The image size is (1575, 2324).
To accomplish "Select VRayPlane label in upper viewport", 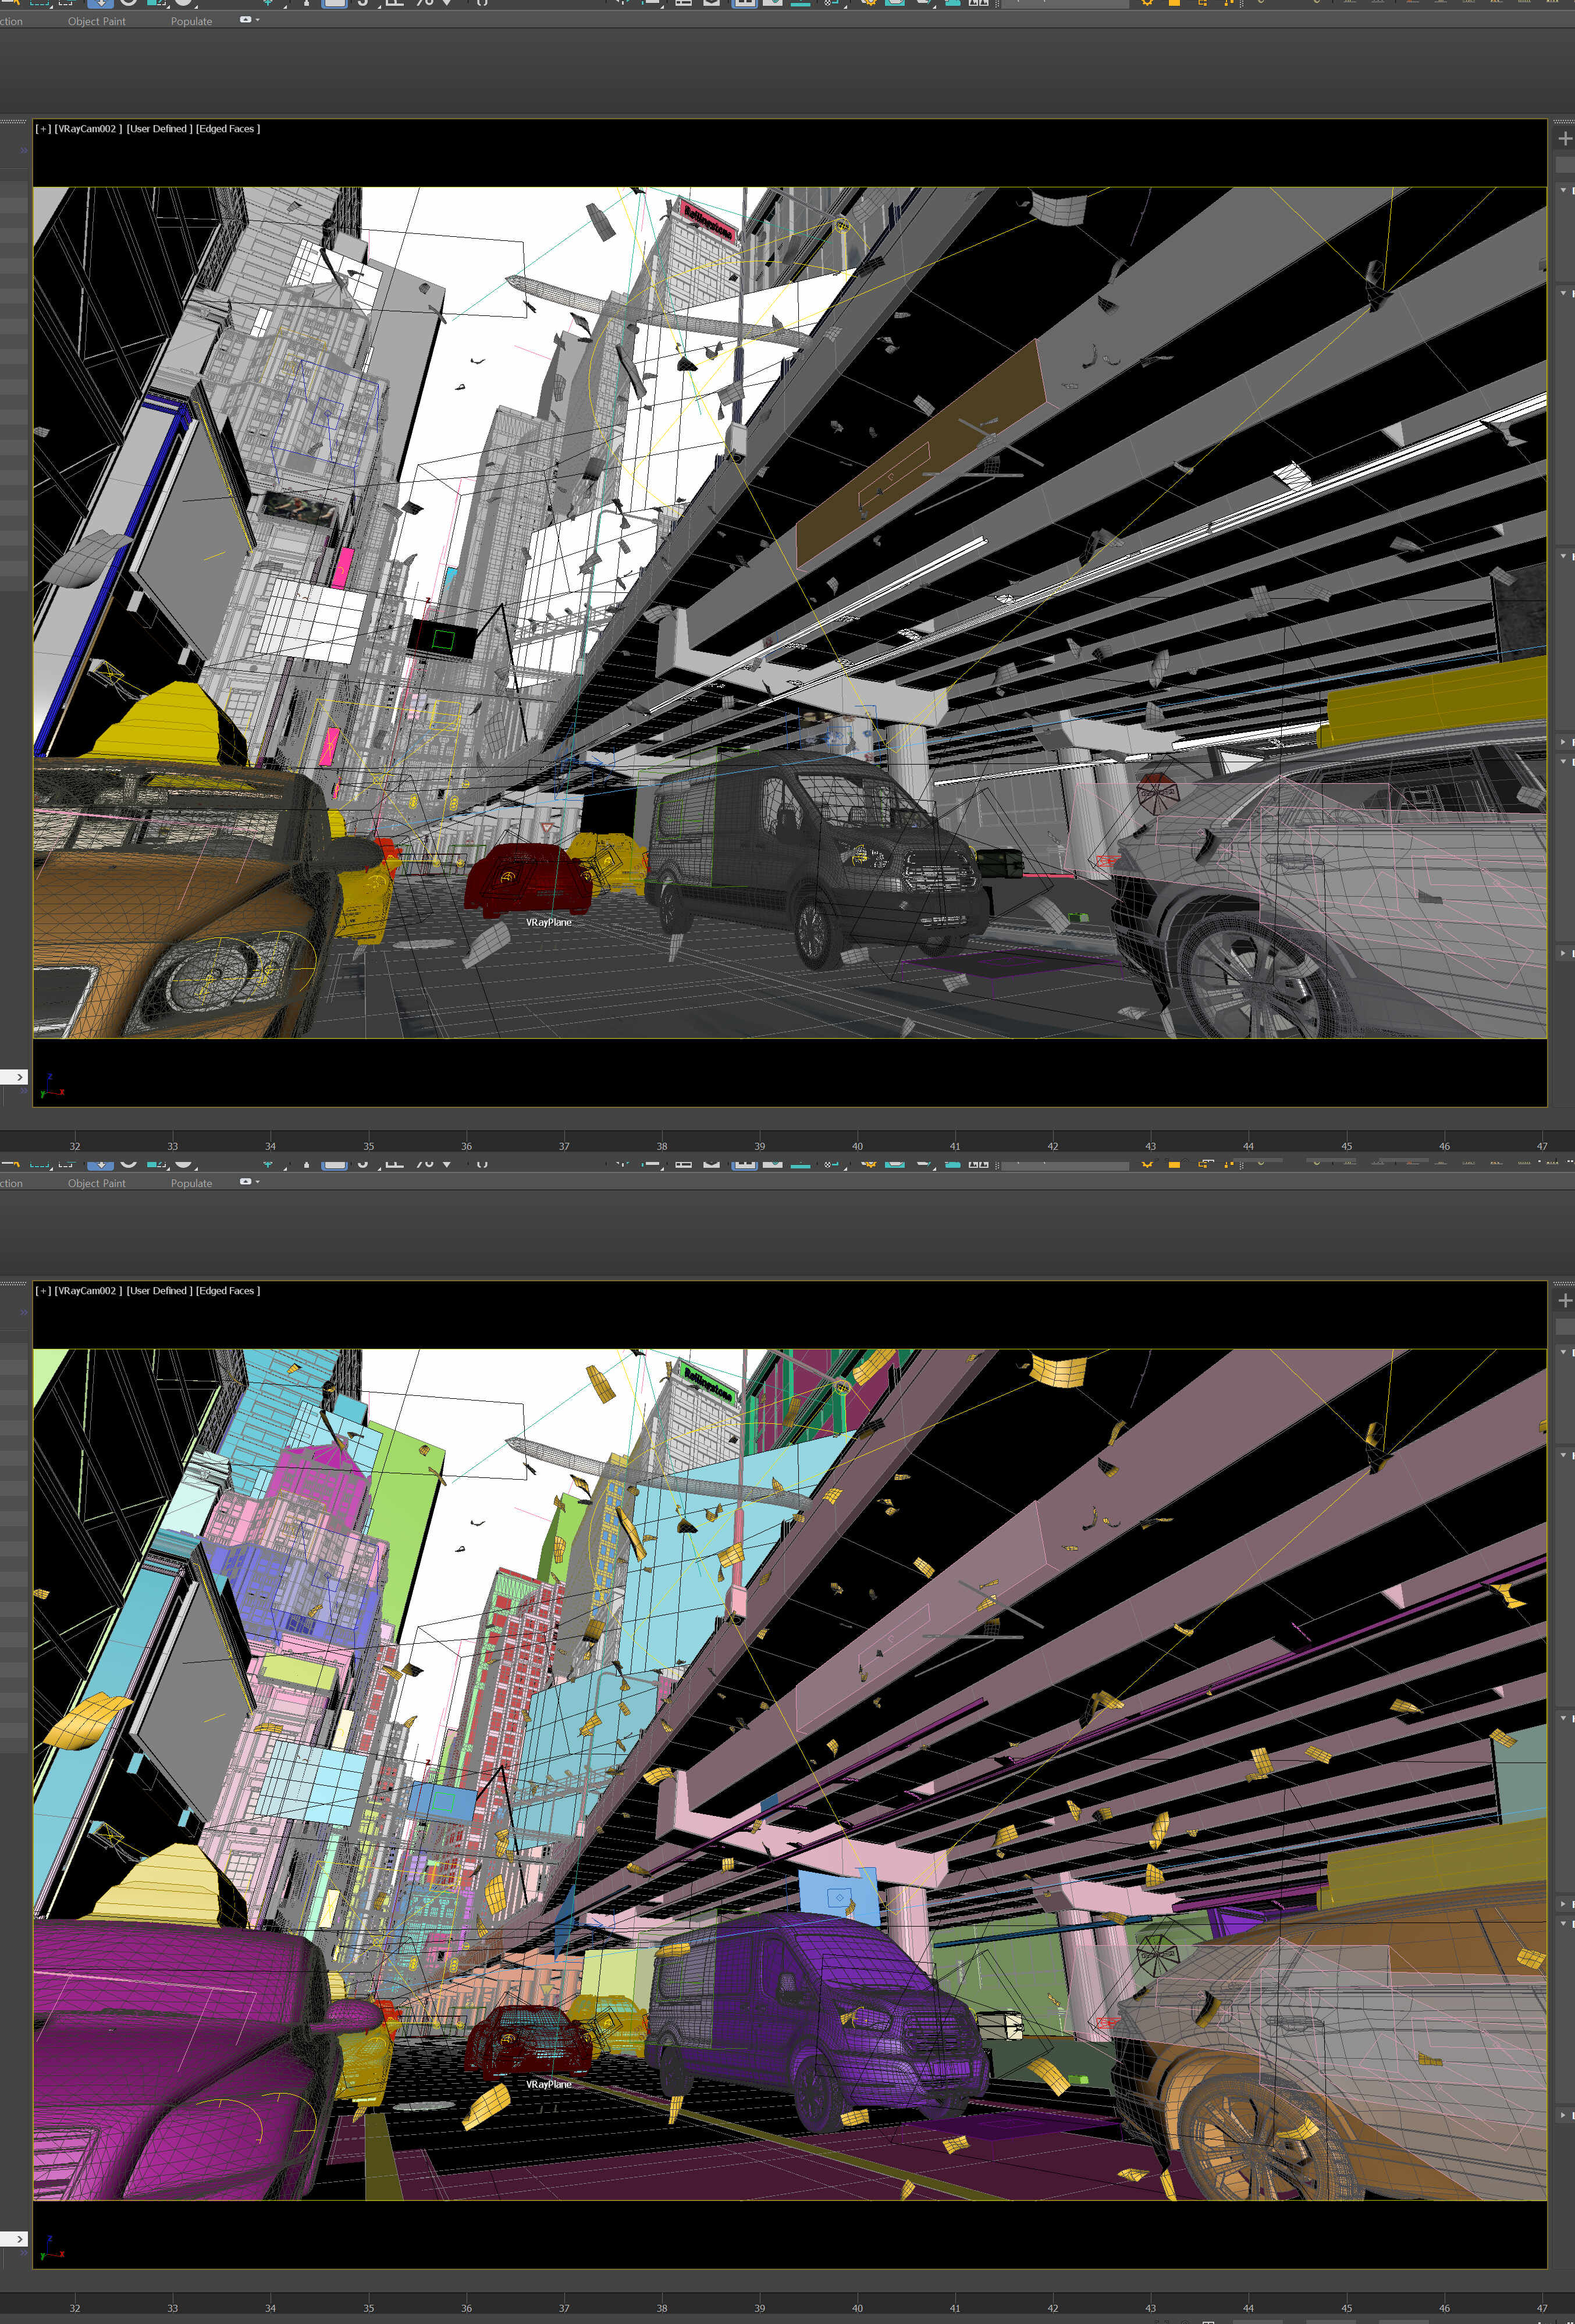I will tap(549, 922).
